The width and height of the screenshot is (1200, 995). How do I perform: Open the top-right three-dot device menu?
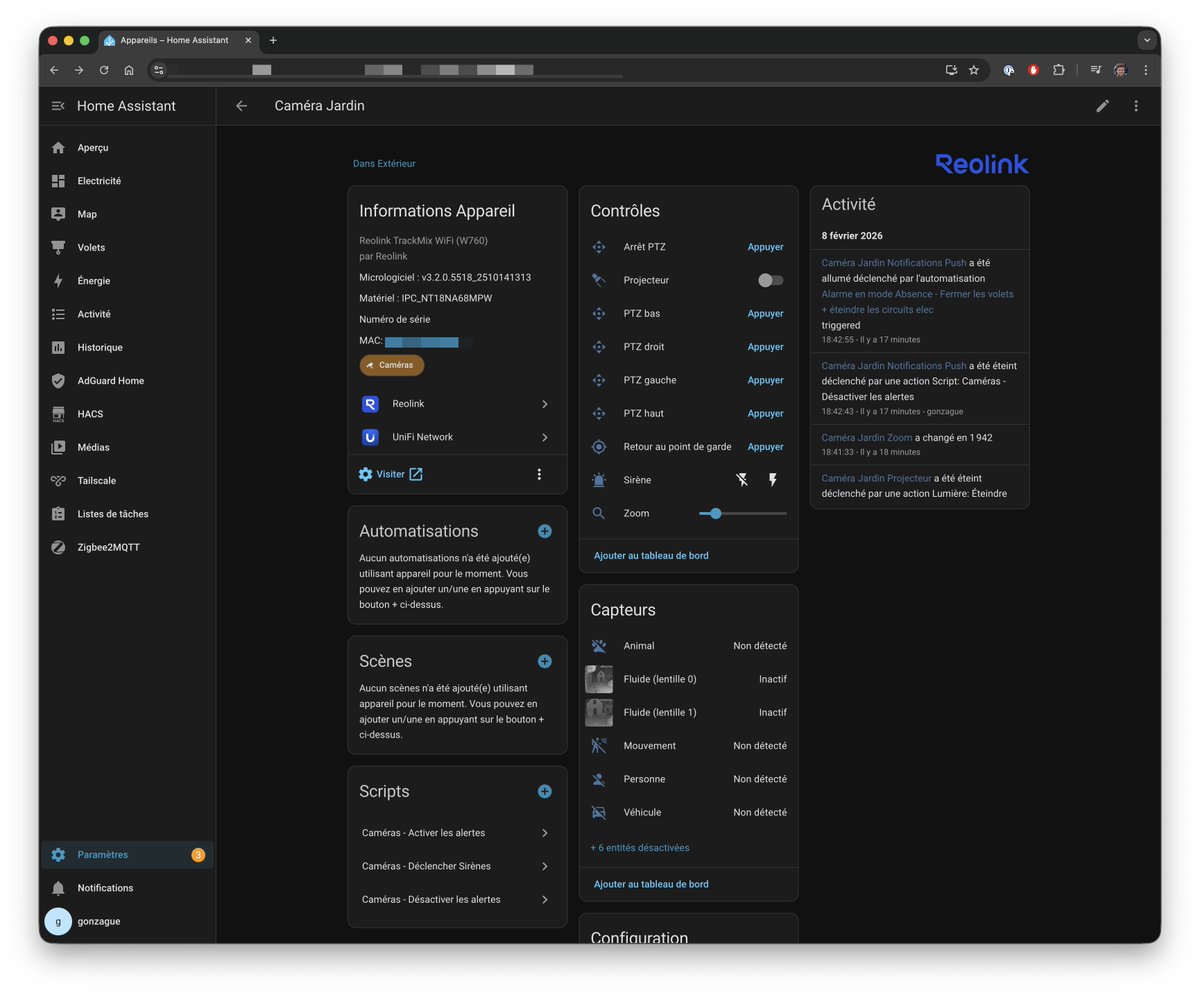tap(1136, 106)
